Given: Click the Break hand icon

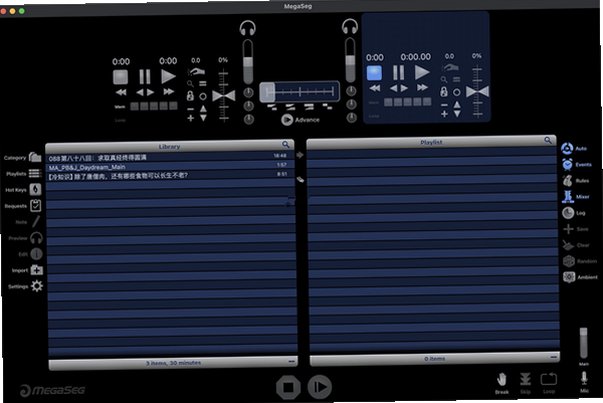Looking at the screenshot, I should click(x=501, y=380).
